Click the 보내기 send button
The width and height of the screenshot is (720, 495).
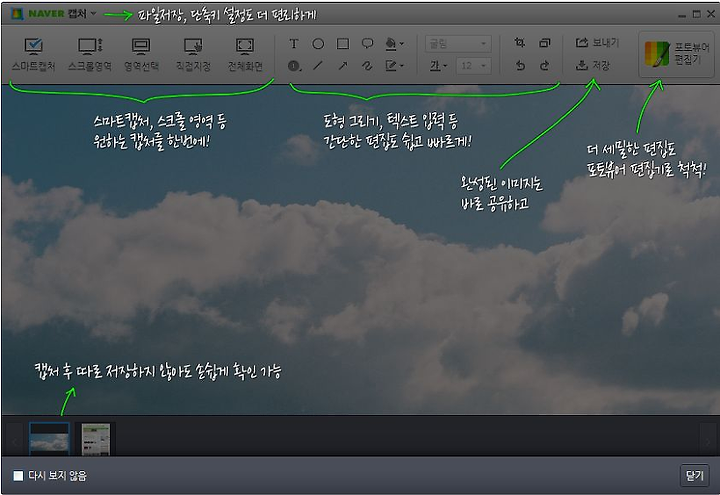coord(597,43)
